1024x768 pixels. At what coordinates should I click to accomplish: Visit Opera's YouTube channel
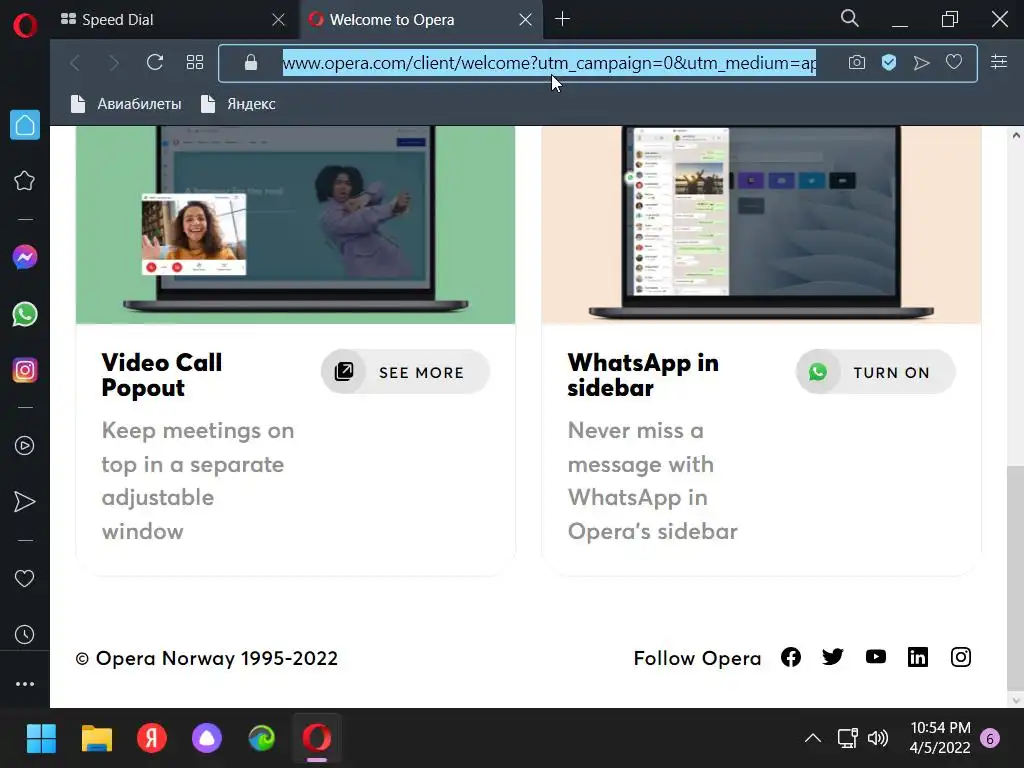tap(876, 657)
